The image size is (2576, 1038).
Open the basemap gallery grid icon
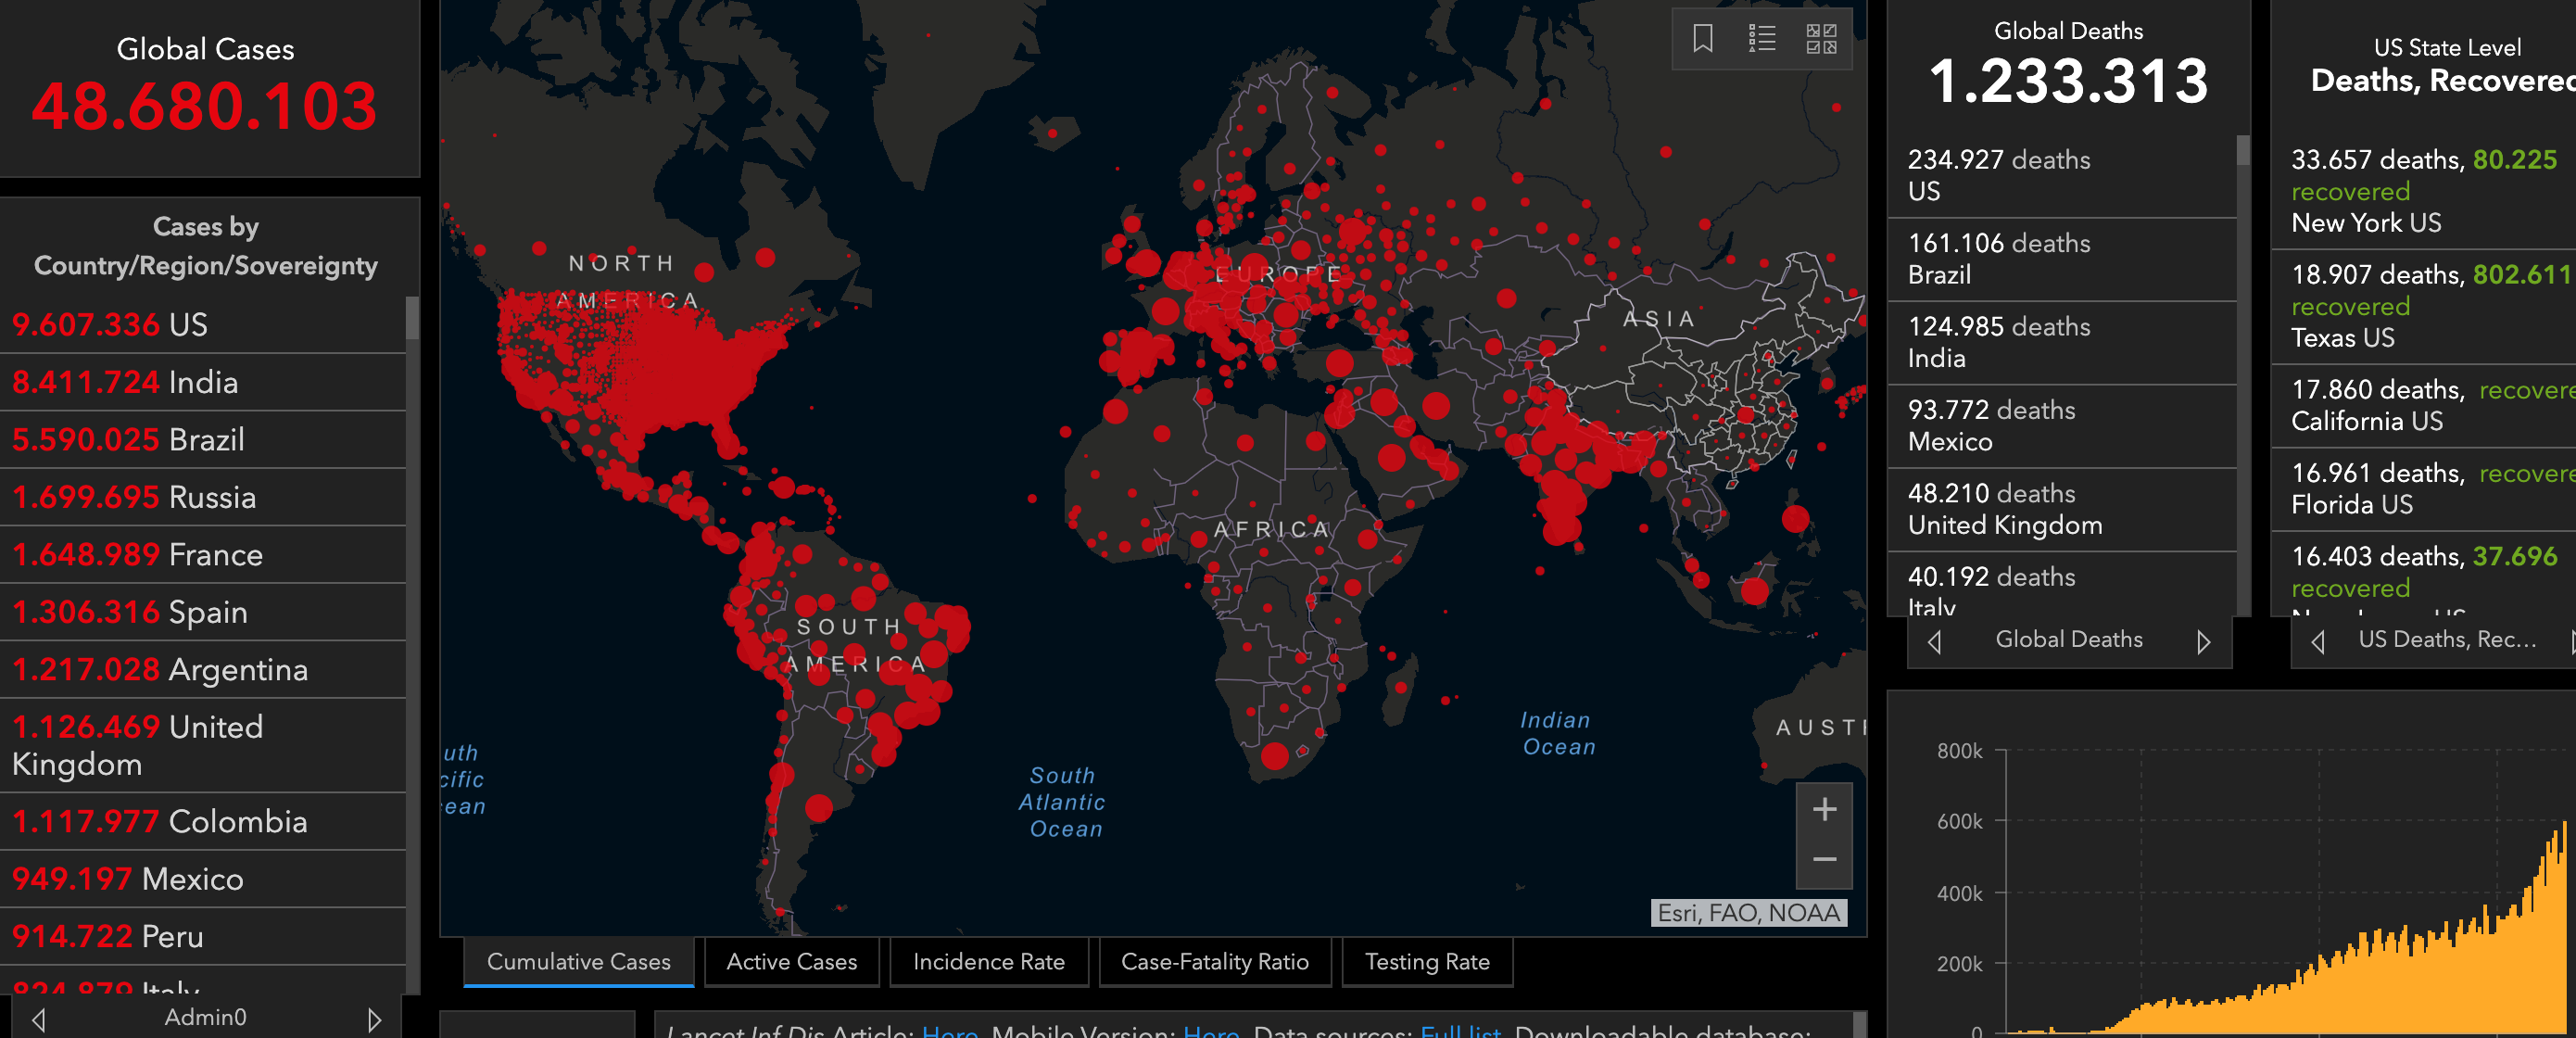tap(1821, 38)
